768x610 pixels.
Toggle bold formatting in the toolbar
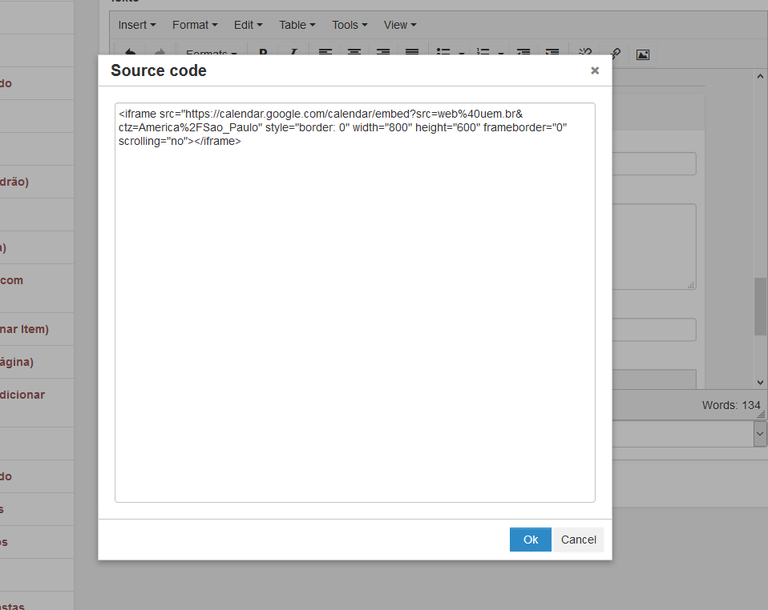click(263, 54)
